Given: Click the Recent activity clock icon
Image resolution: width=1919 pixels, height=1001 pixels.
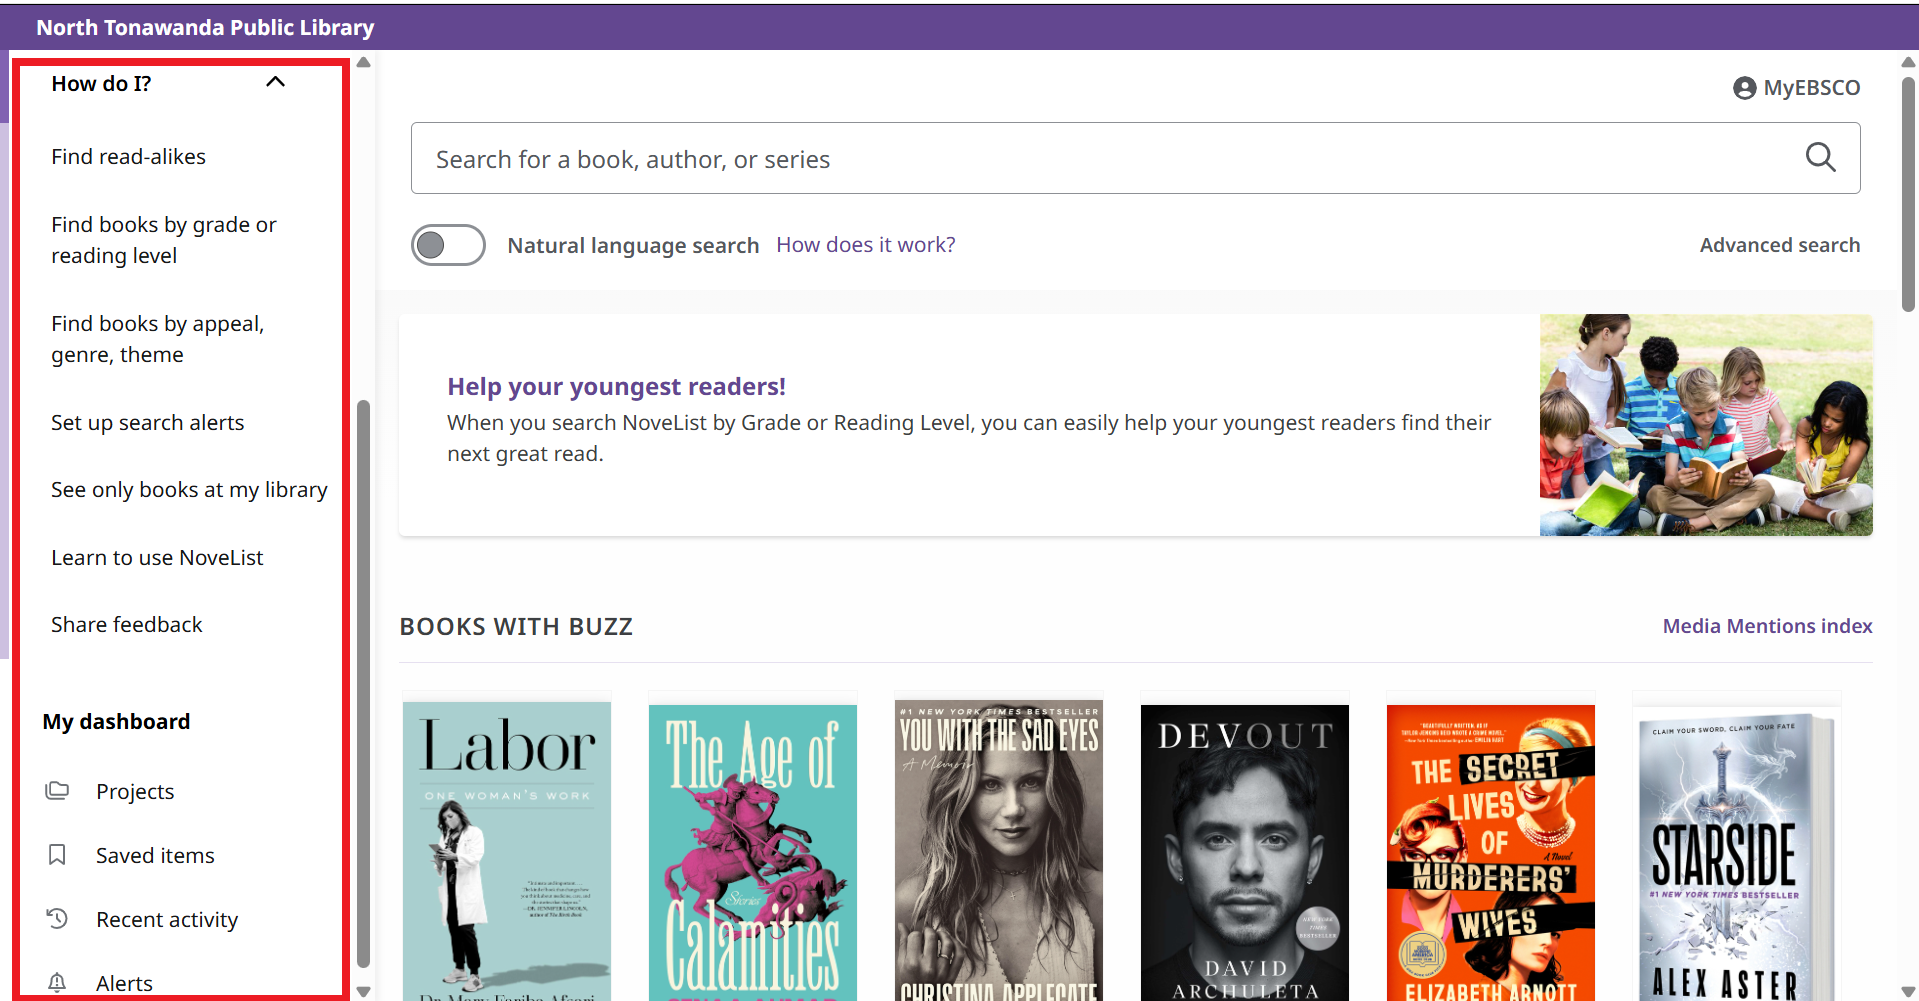Looking at the screenshot, I should click(57, 919).
